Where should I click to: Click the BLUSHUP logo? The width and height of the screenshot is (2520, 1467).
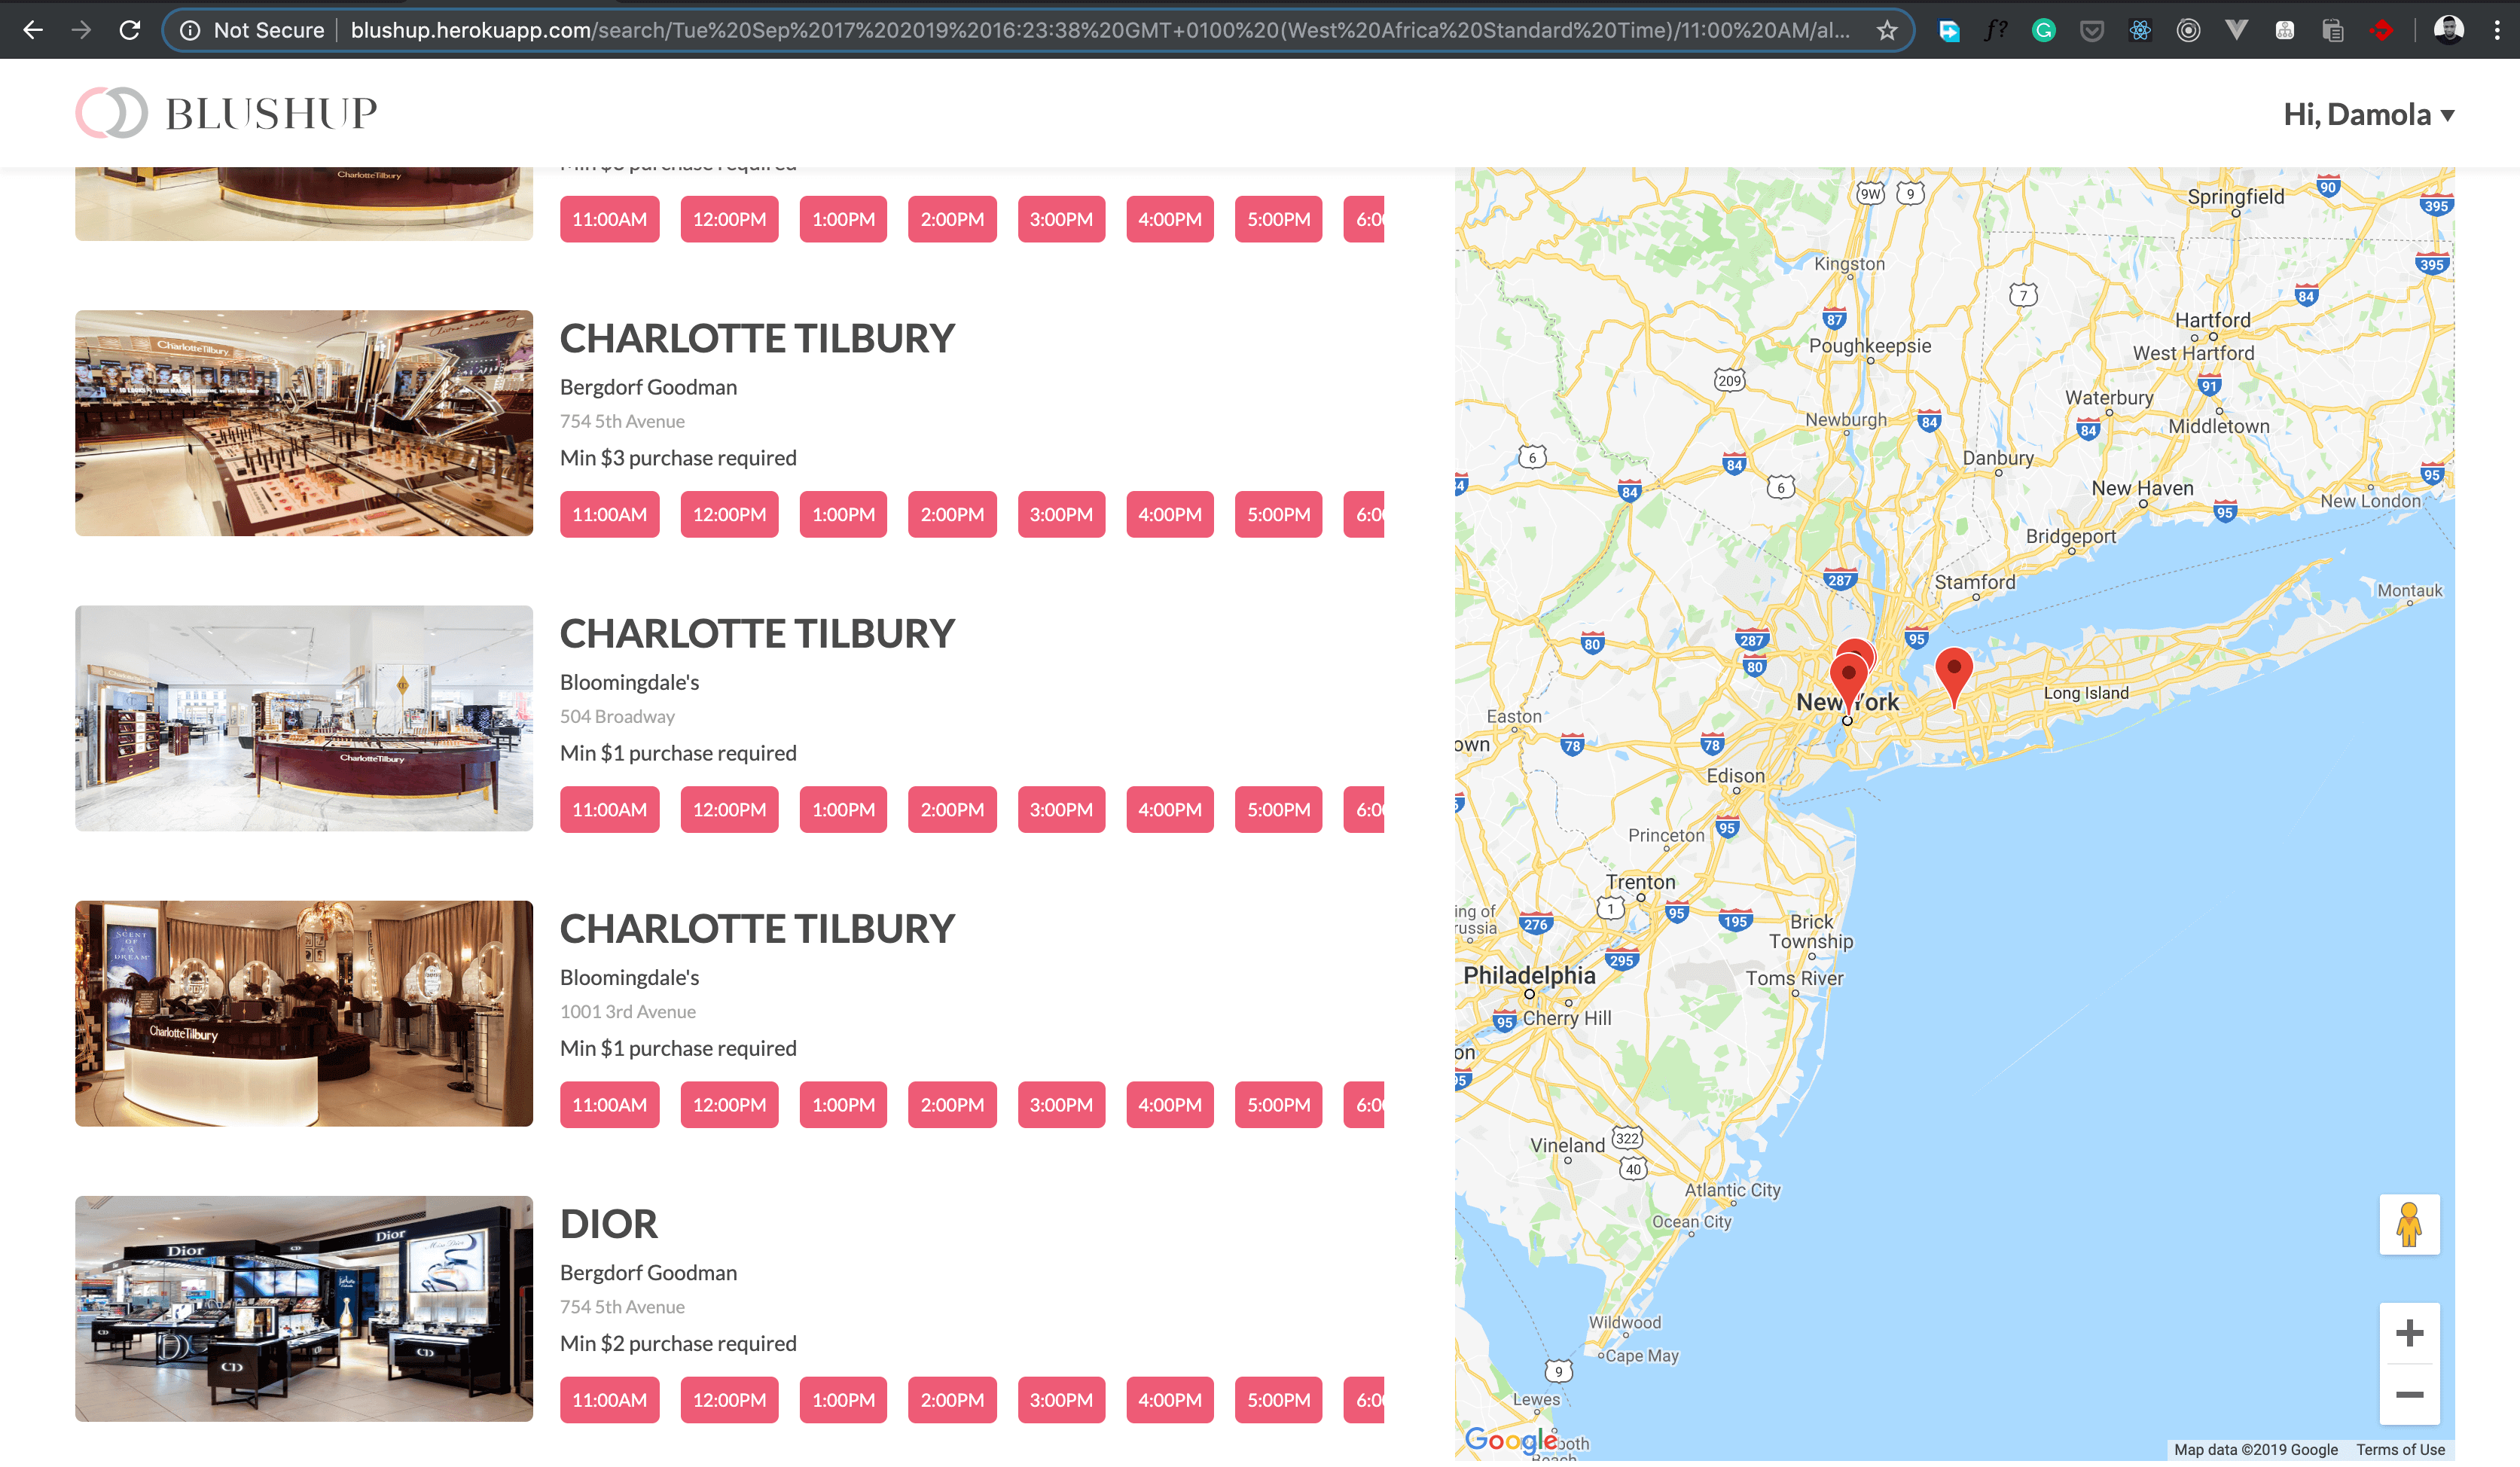pyautogui.click(x=227, y=113)
